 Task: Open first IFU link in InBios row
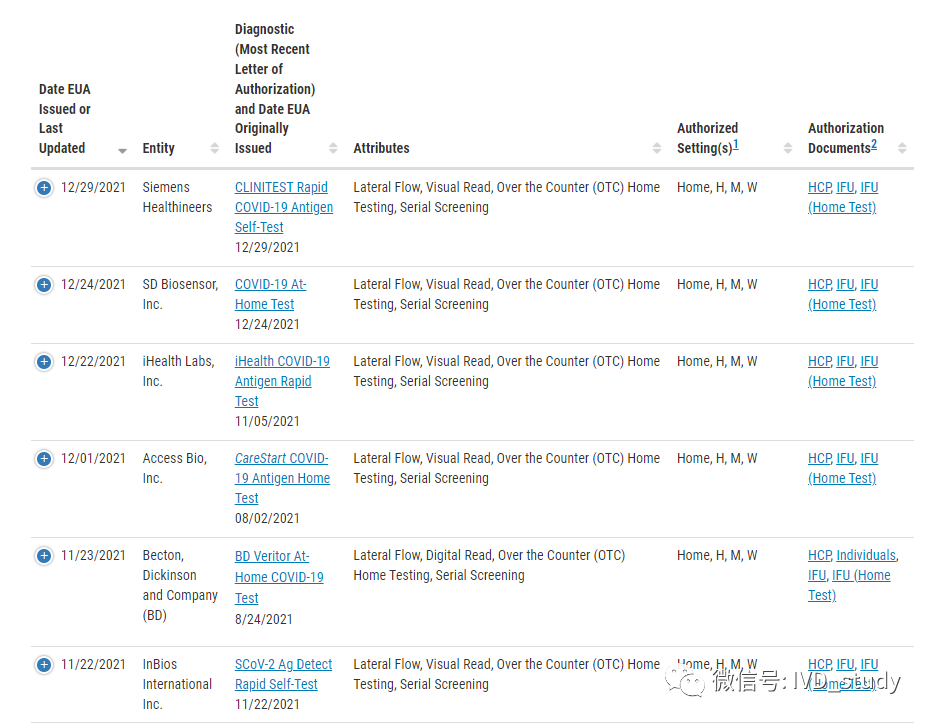[845, 664]
